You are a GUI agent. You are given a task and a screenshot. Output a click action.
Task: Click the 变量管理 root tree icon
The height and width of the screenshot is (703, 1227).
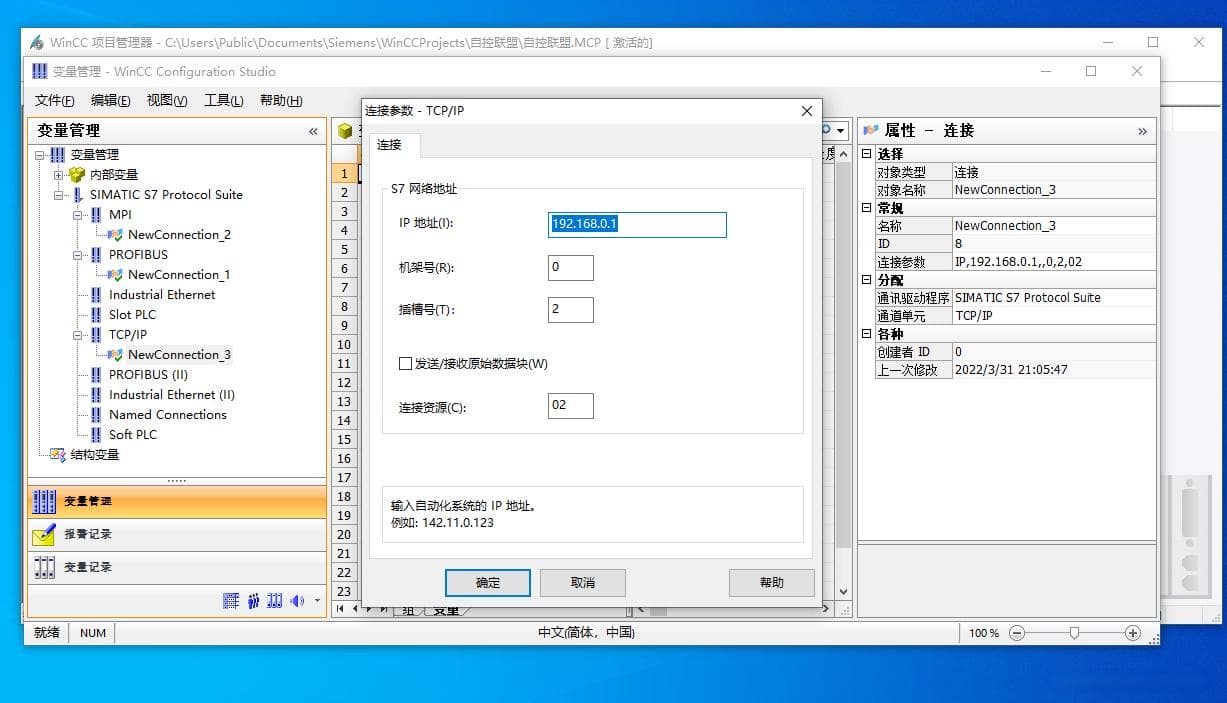58,154
